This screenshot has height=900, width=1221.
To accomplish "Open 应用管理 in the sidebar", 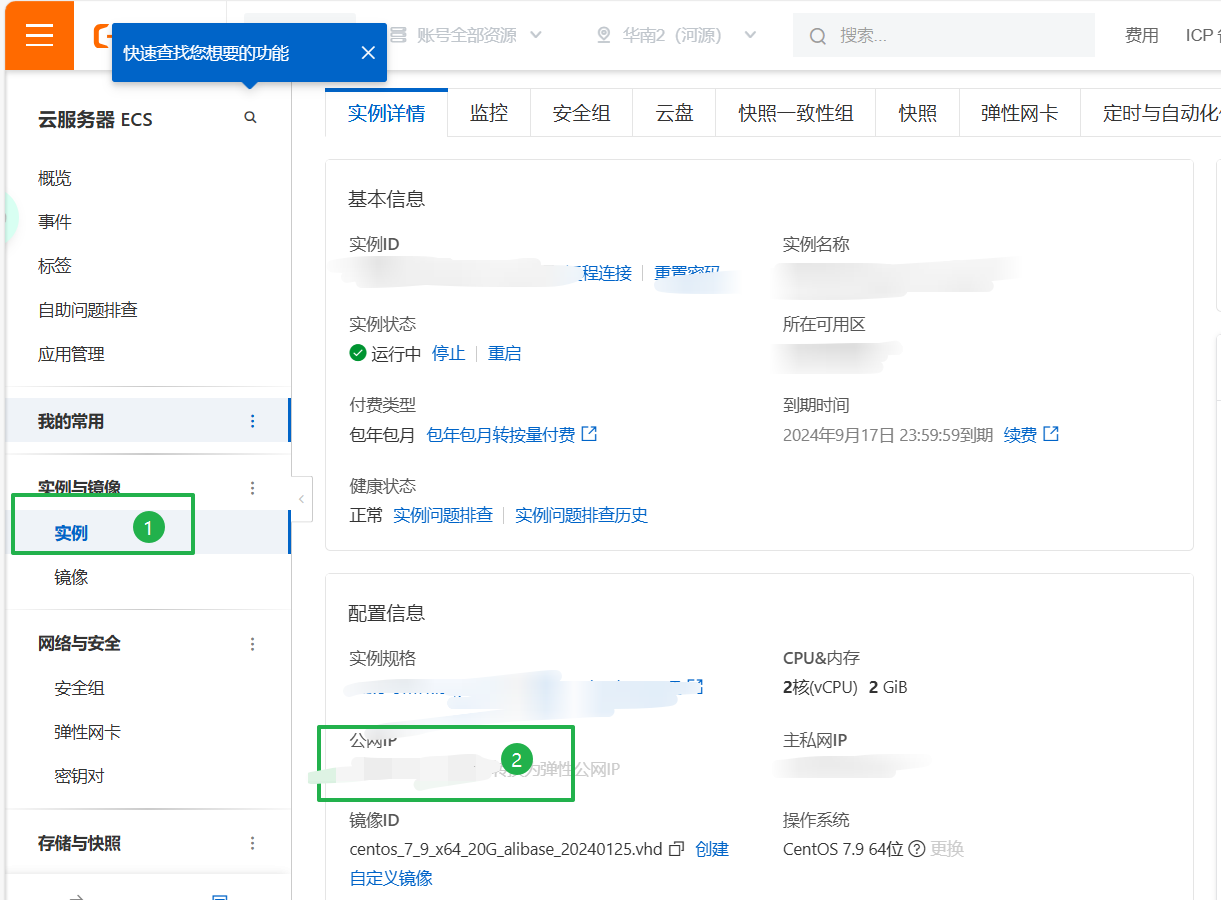I will (71, 354).
